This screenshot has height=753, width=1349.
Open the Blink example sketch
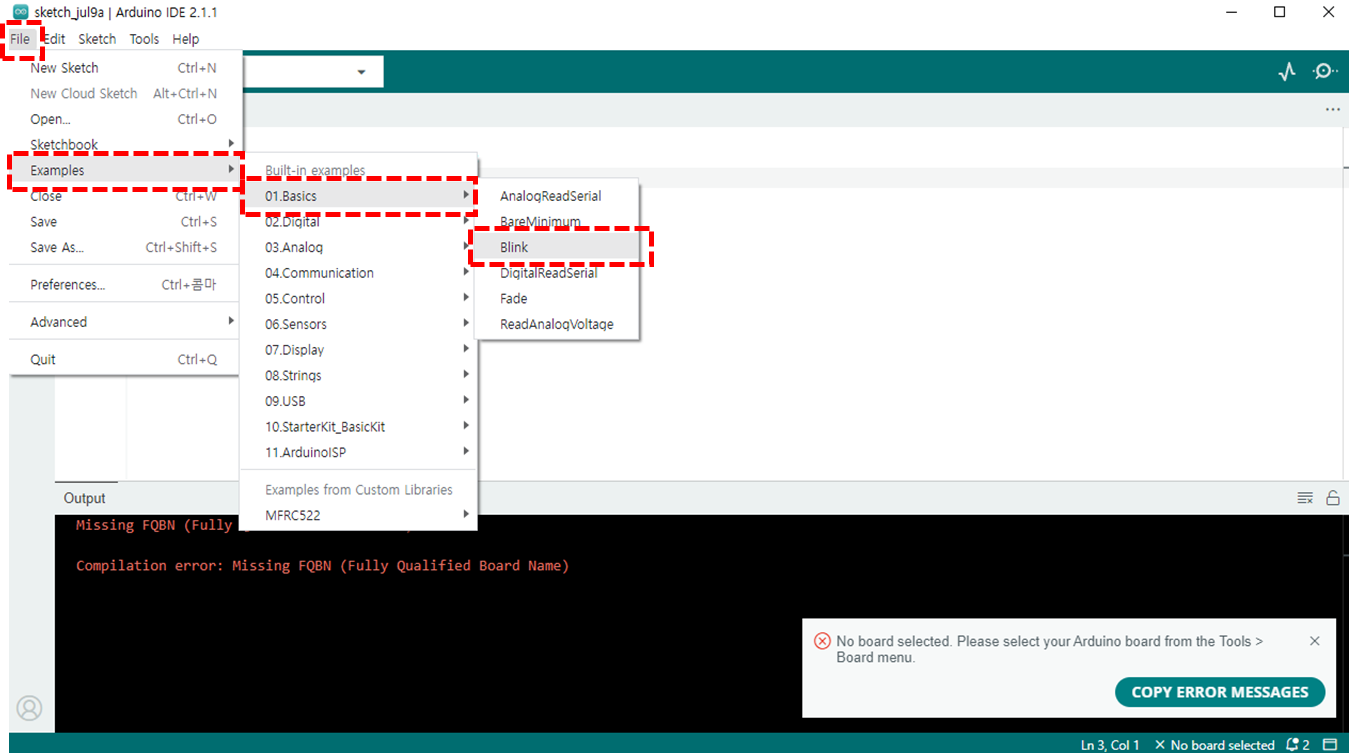(x=558, y=247)
